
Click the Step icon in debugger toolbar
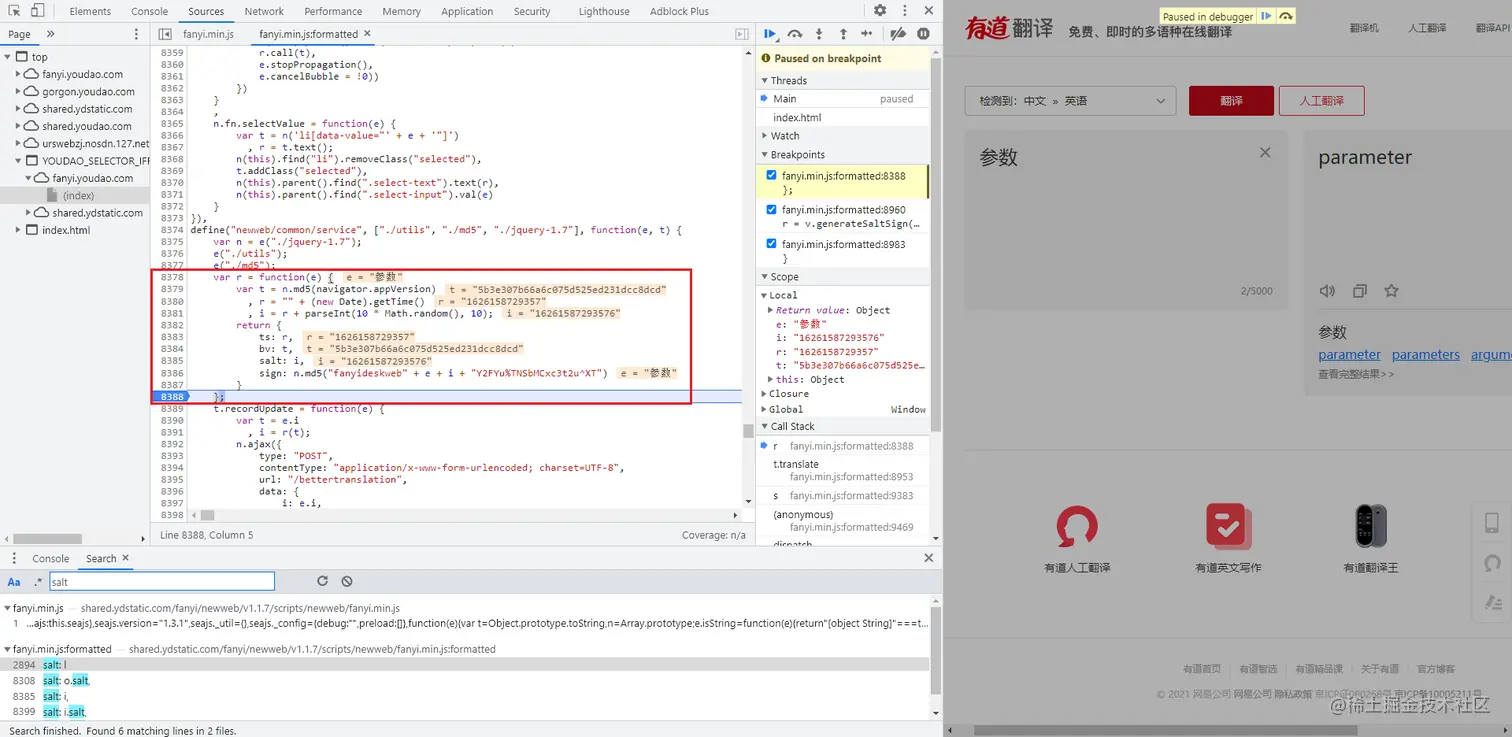(867, 34)
